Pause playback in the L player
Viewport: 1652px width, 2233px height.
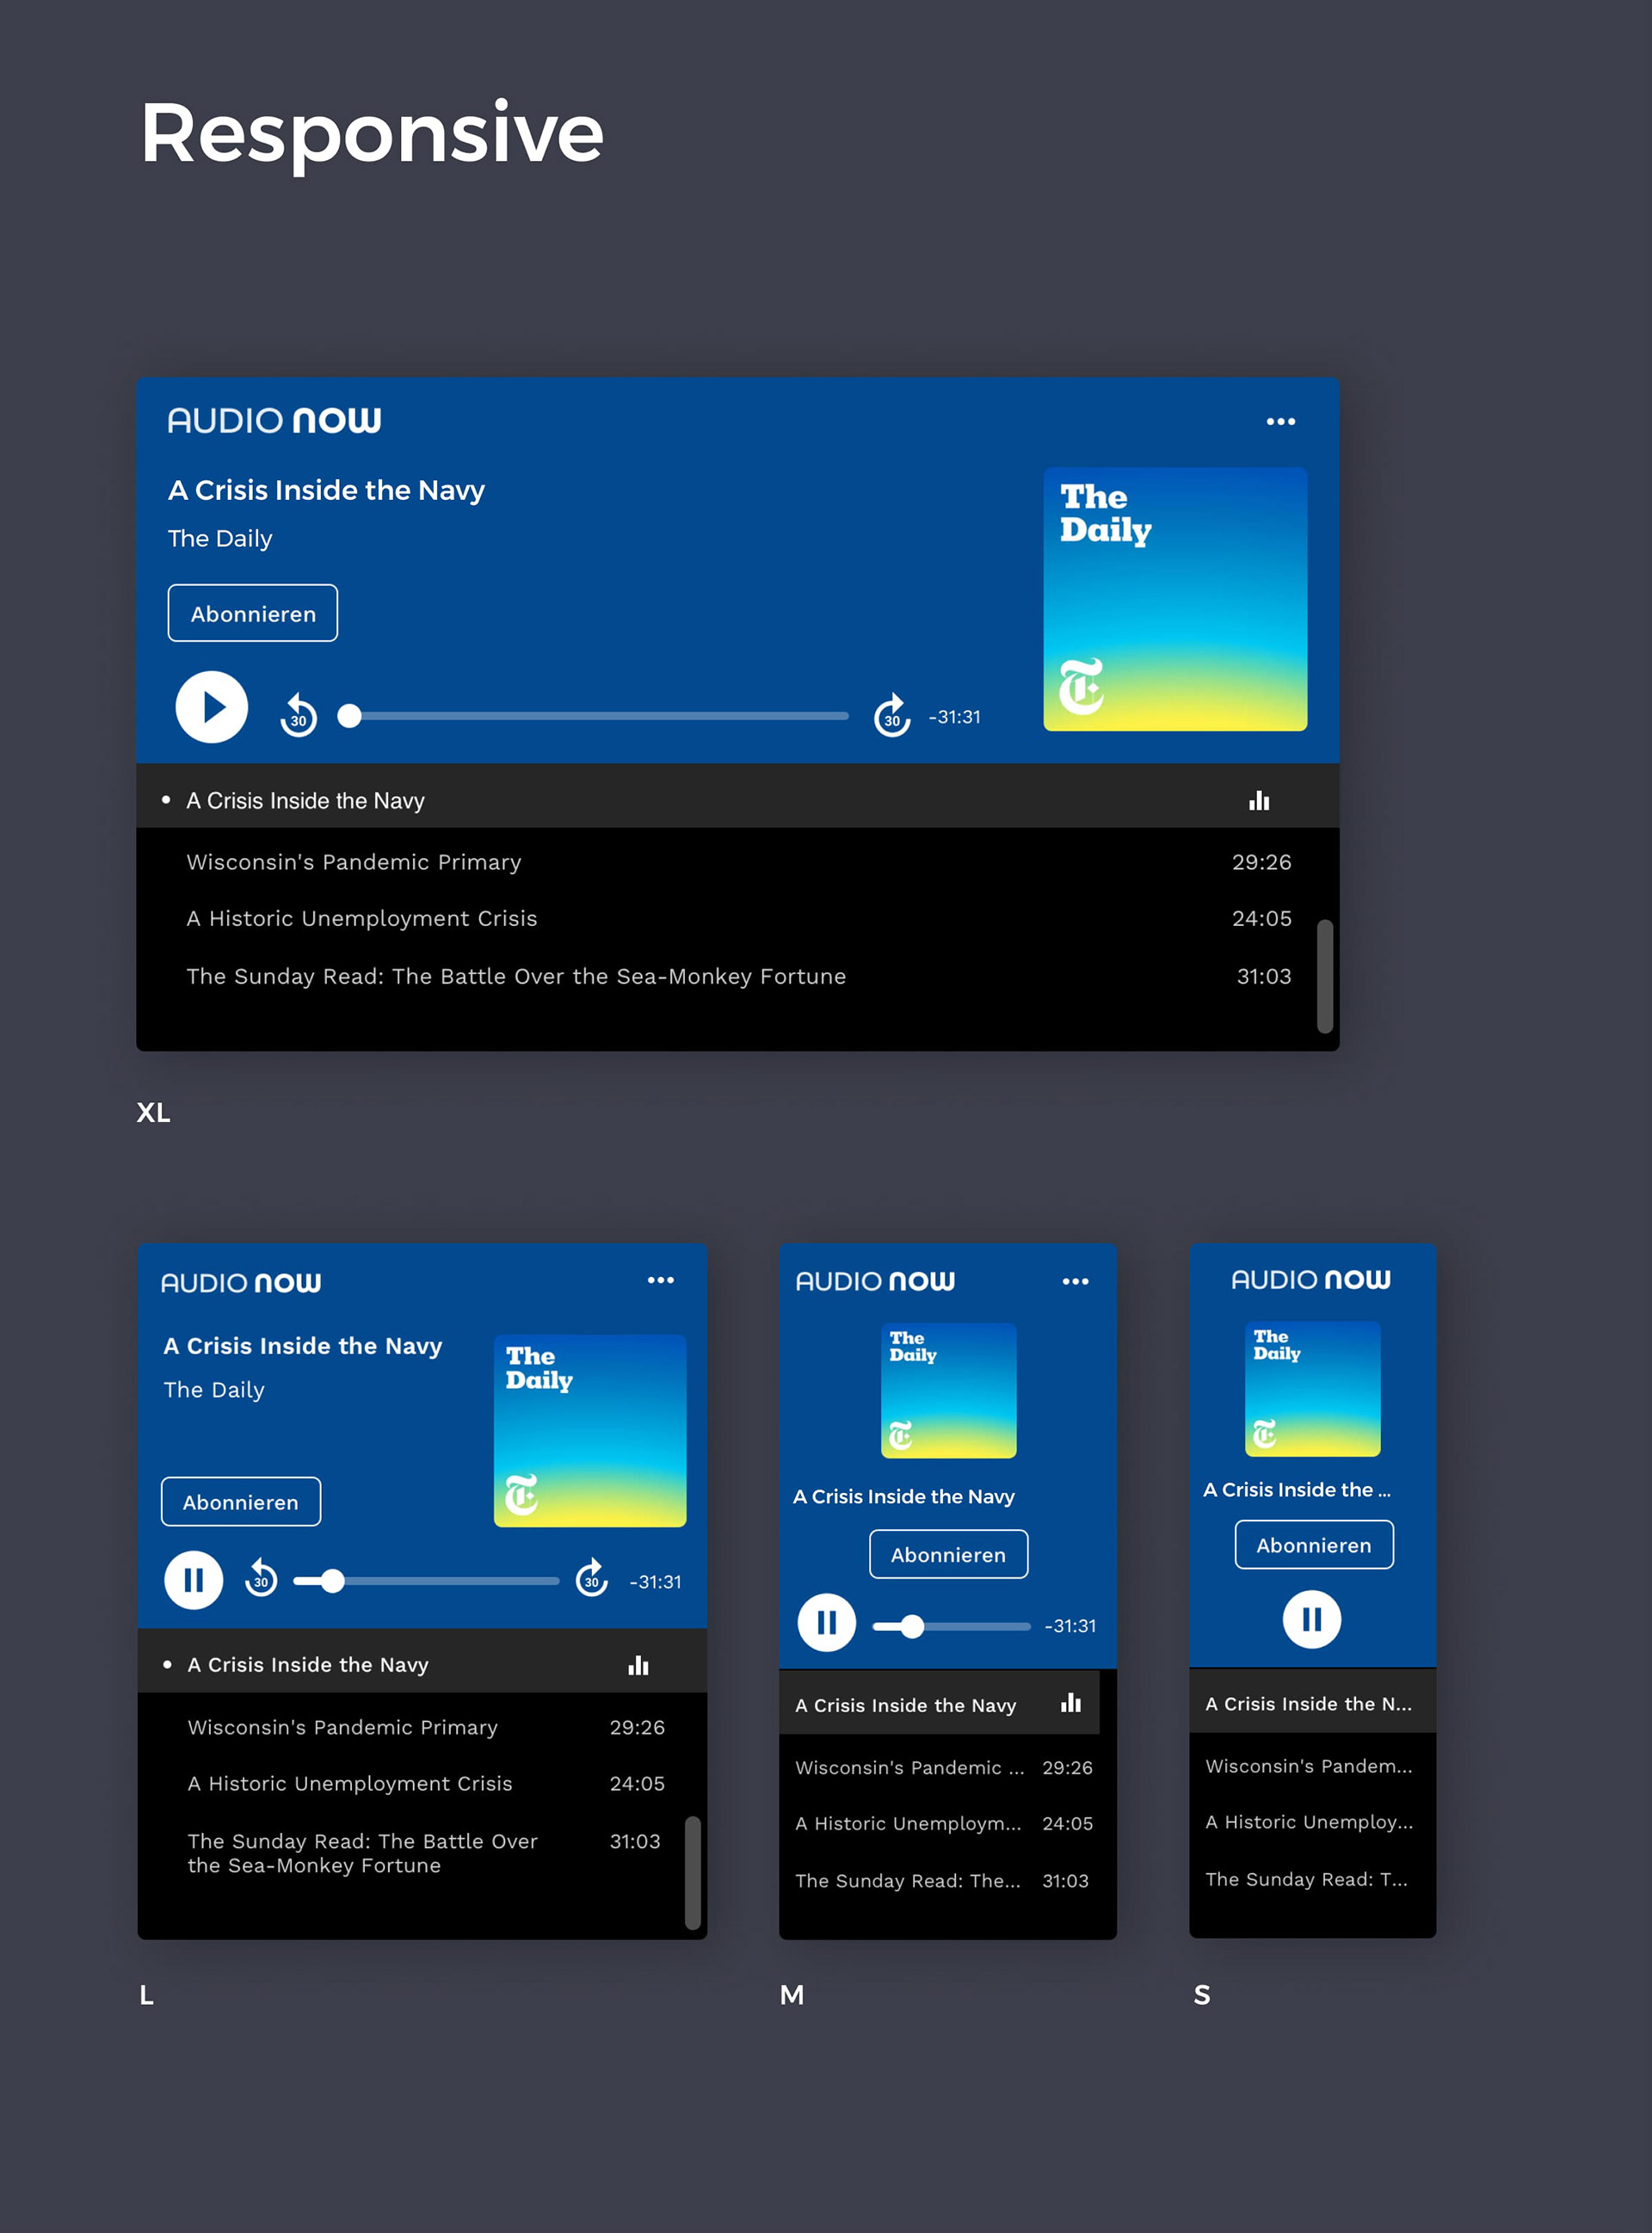pyautogui.click(x=193, y=1580)
